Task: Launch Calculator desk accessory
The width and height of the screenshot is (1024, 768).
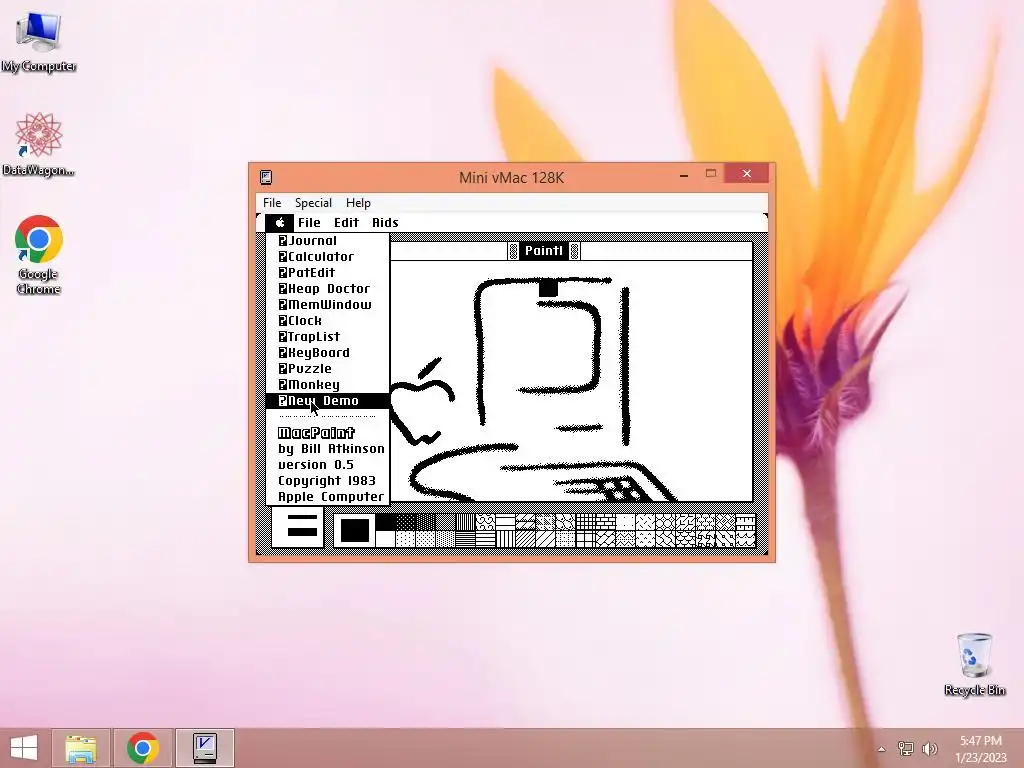Action: click(x=327, y=257)
